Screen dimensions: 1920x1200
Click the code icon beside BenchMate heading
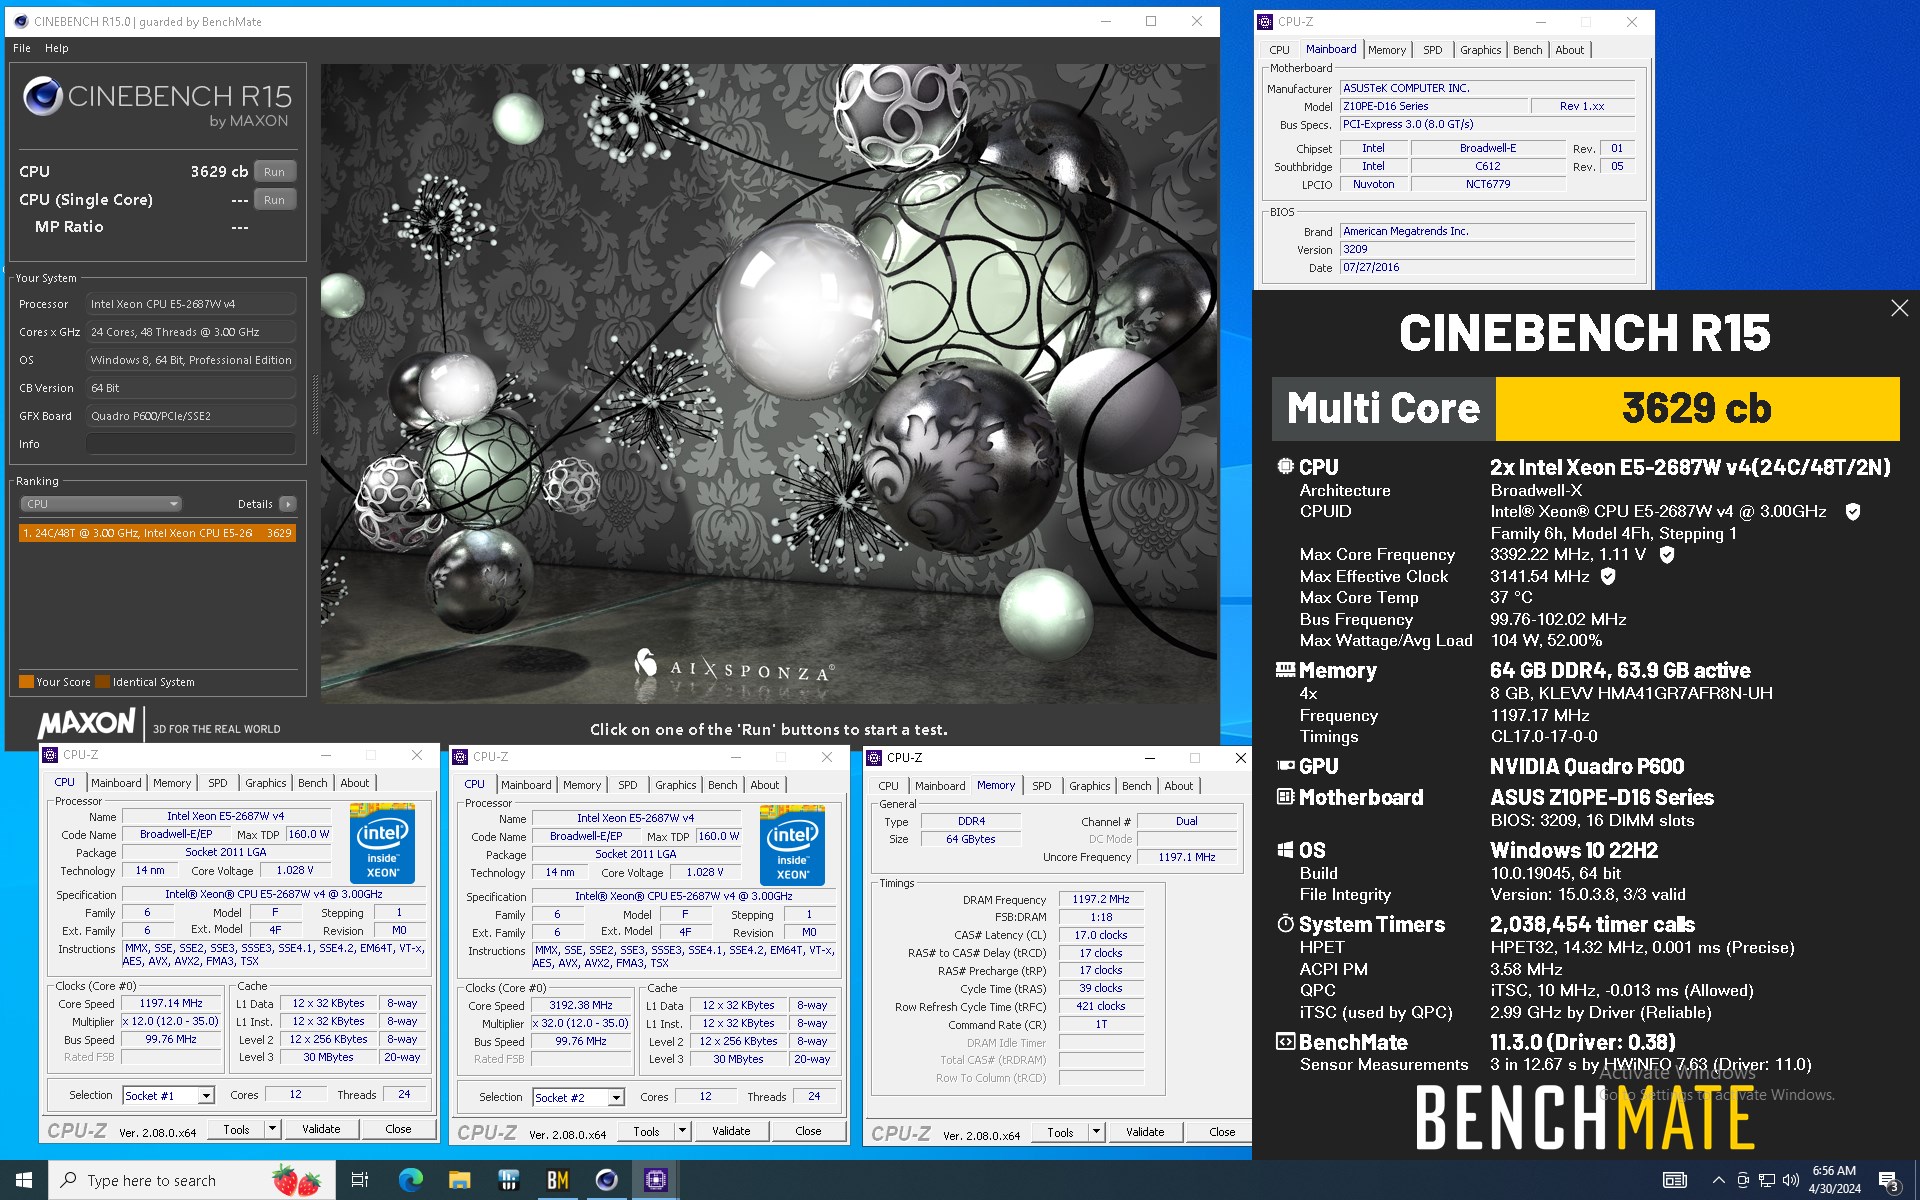click(1285, 1042)
